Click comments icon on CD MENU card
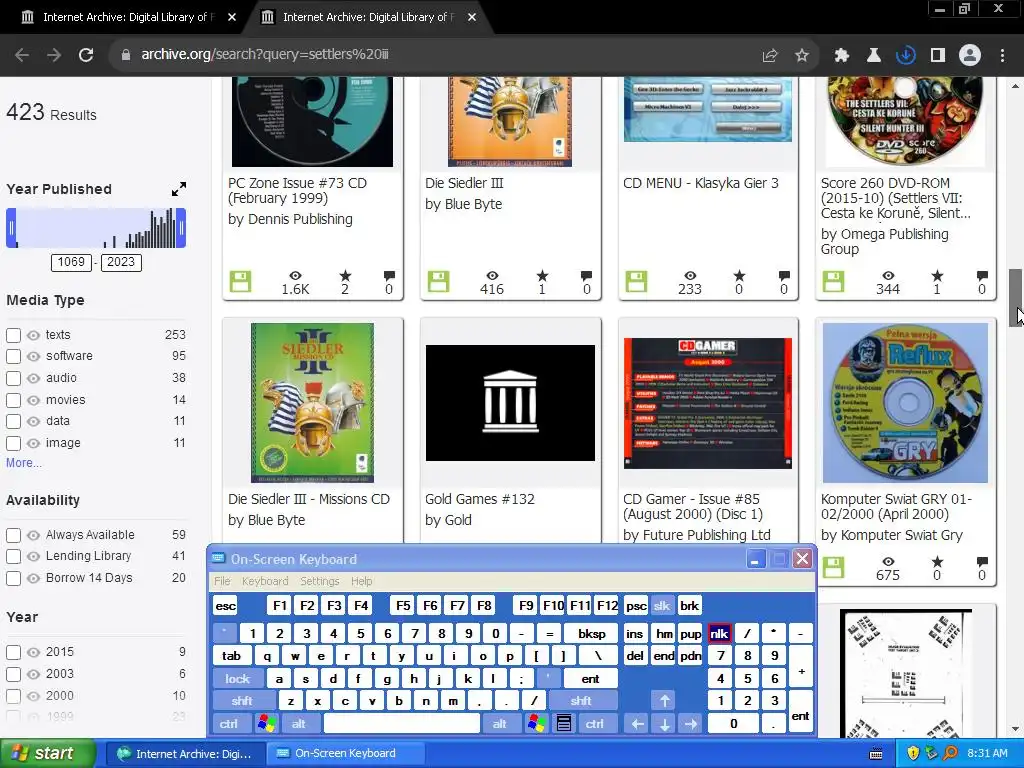This screenshot has height=768, width=1024. point(784,276)
